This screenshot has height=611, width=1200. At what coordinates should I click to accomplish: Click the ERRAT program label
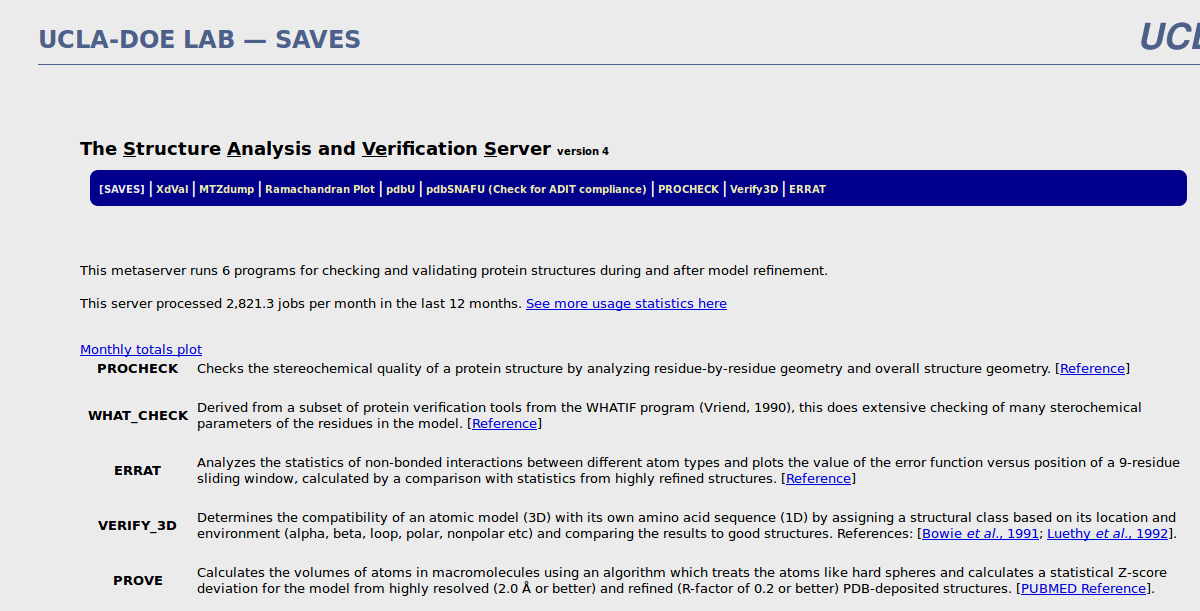pos(138,470)
